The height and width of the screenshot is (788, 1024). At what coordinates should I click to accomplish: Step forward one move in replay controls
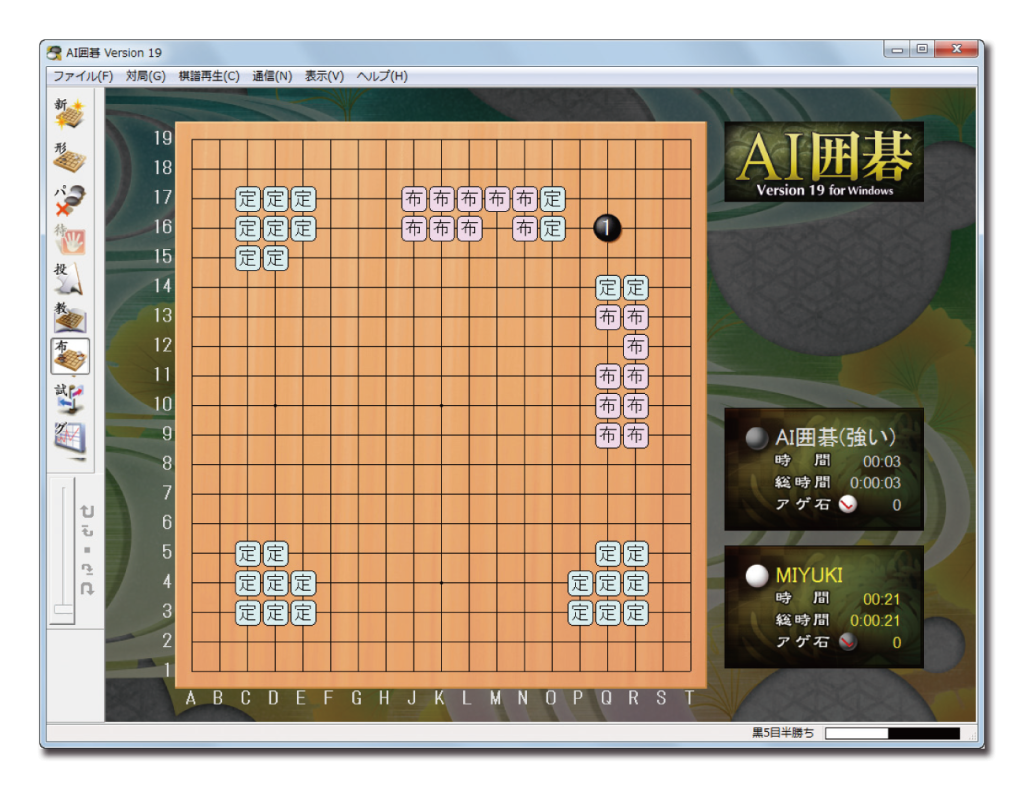(87, 569)
